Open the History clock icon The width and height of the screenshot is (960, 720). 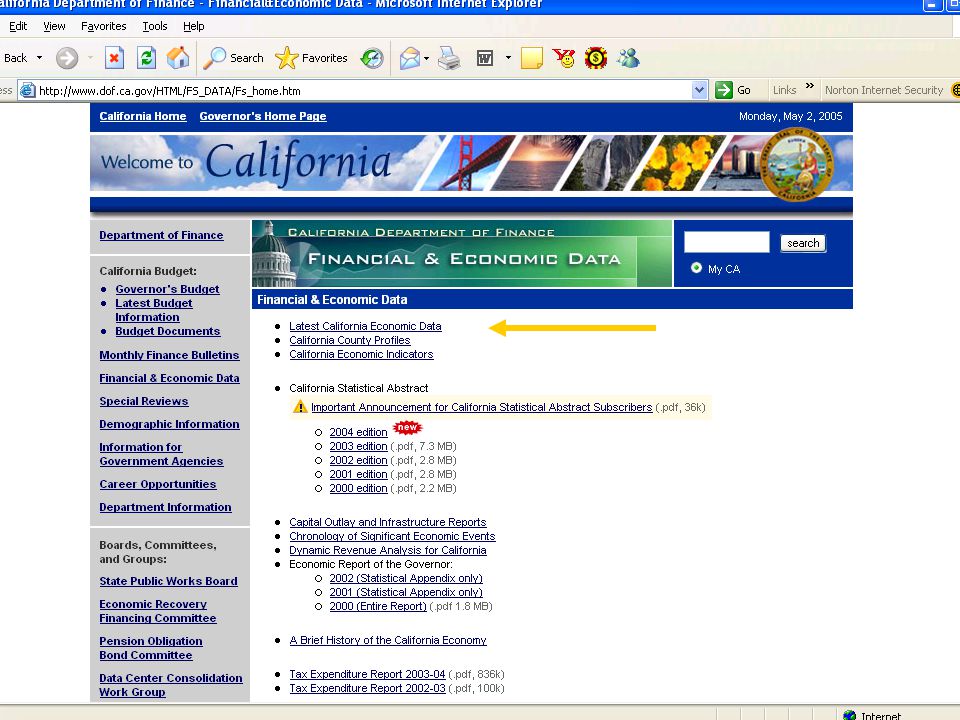(372, 58)
